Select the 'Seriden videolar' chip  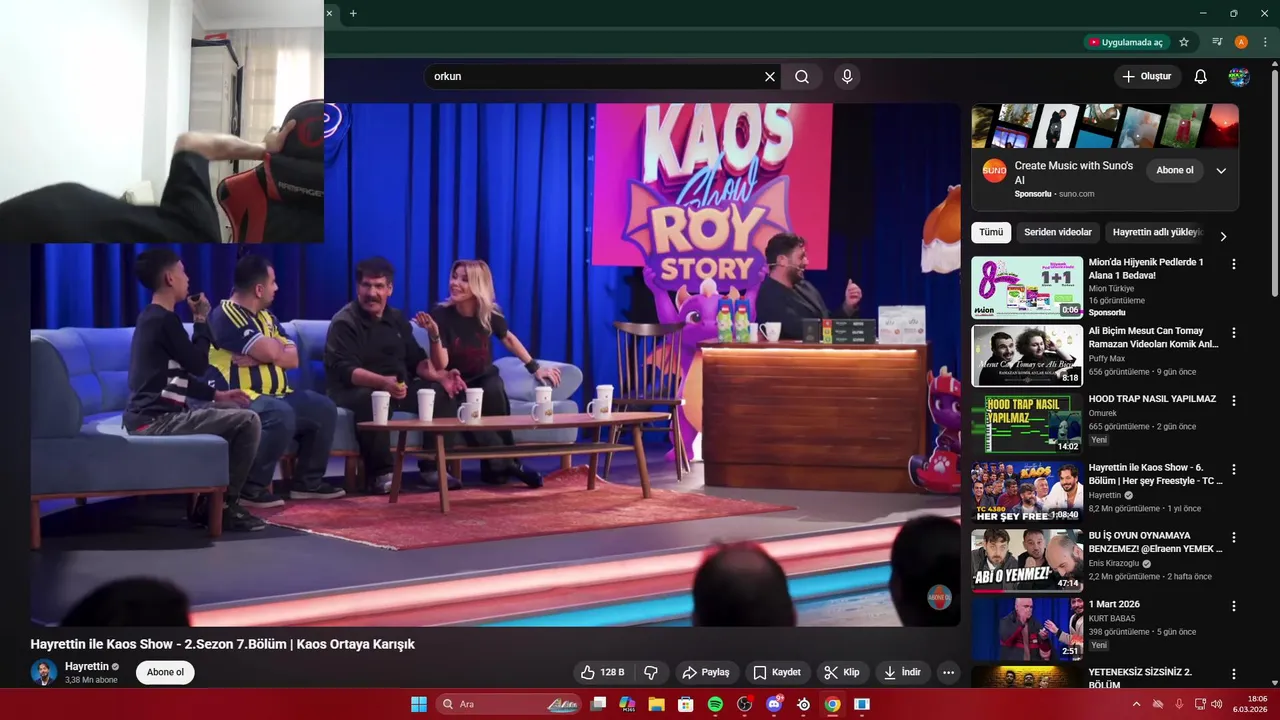(1058, 232)
